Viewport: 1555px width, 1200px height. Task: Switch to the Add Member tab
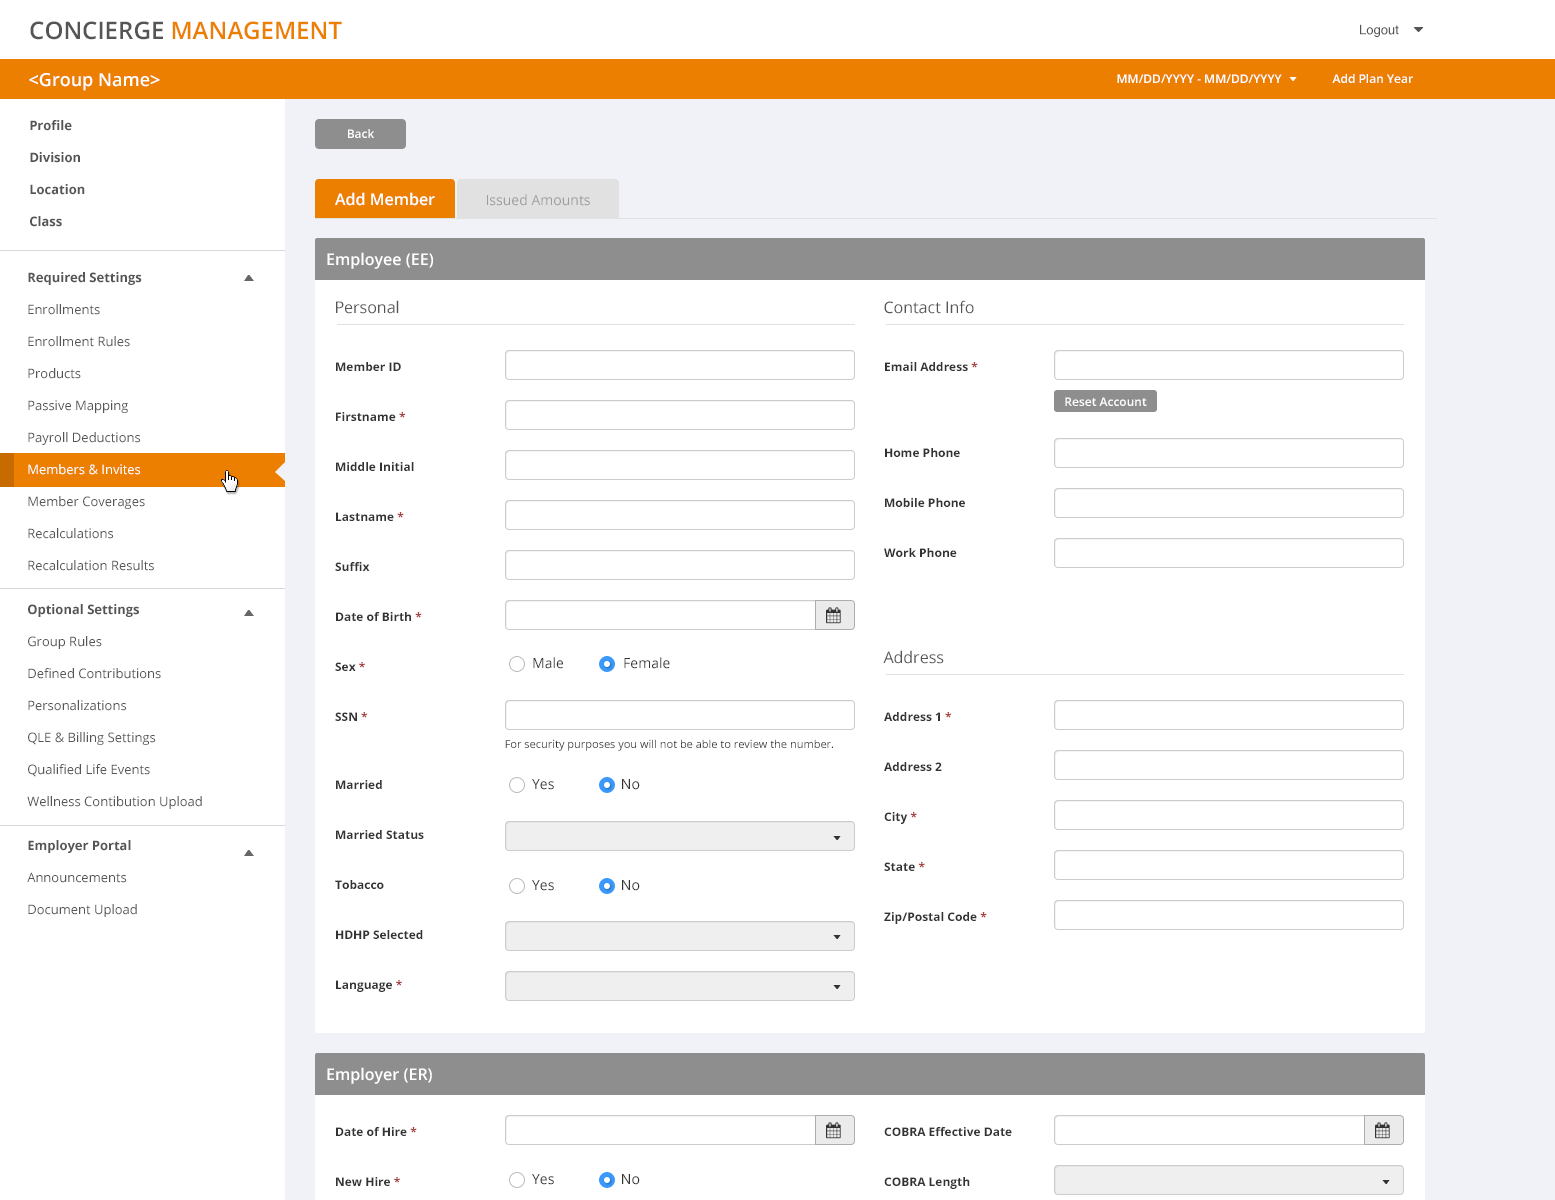[385, 199]
